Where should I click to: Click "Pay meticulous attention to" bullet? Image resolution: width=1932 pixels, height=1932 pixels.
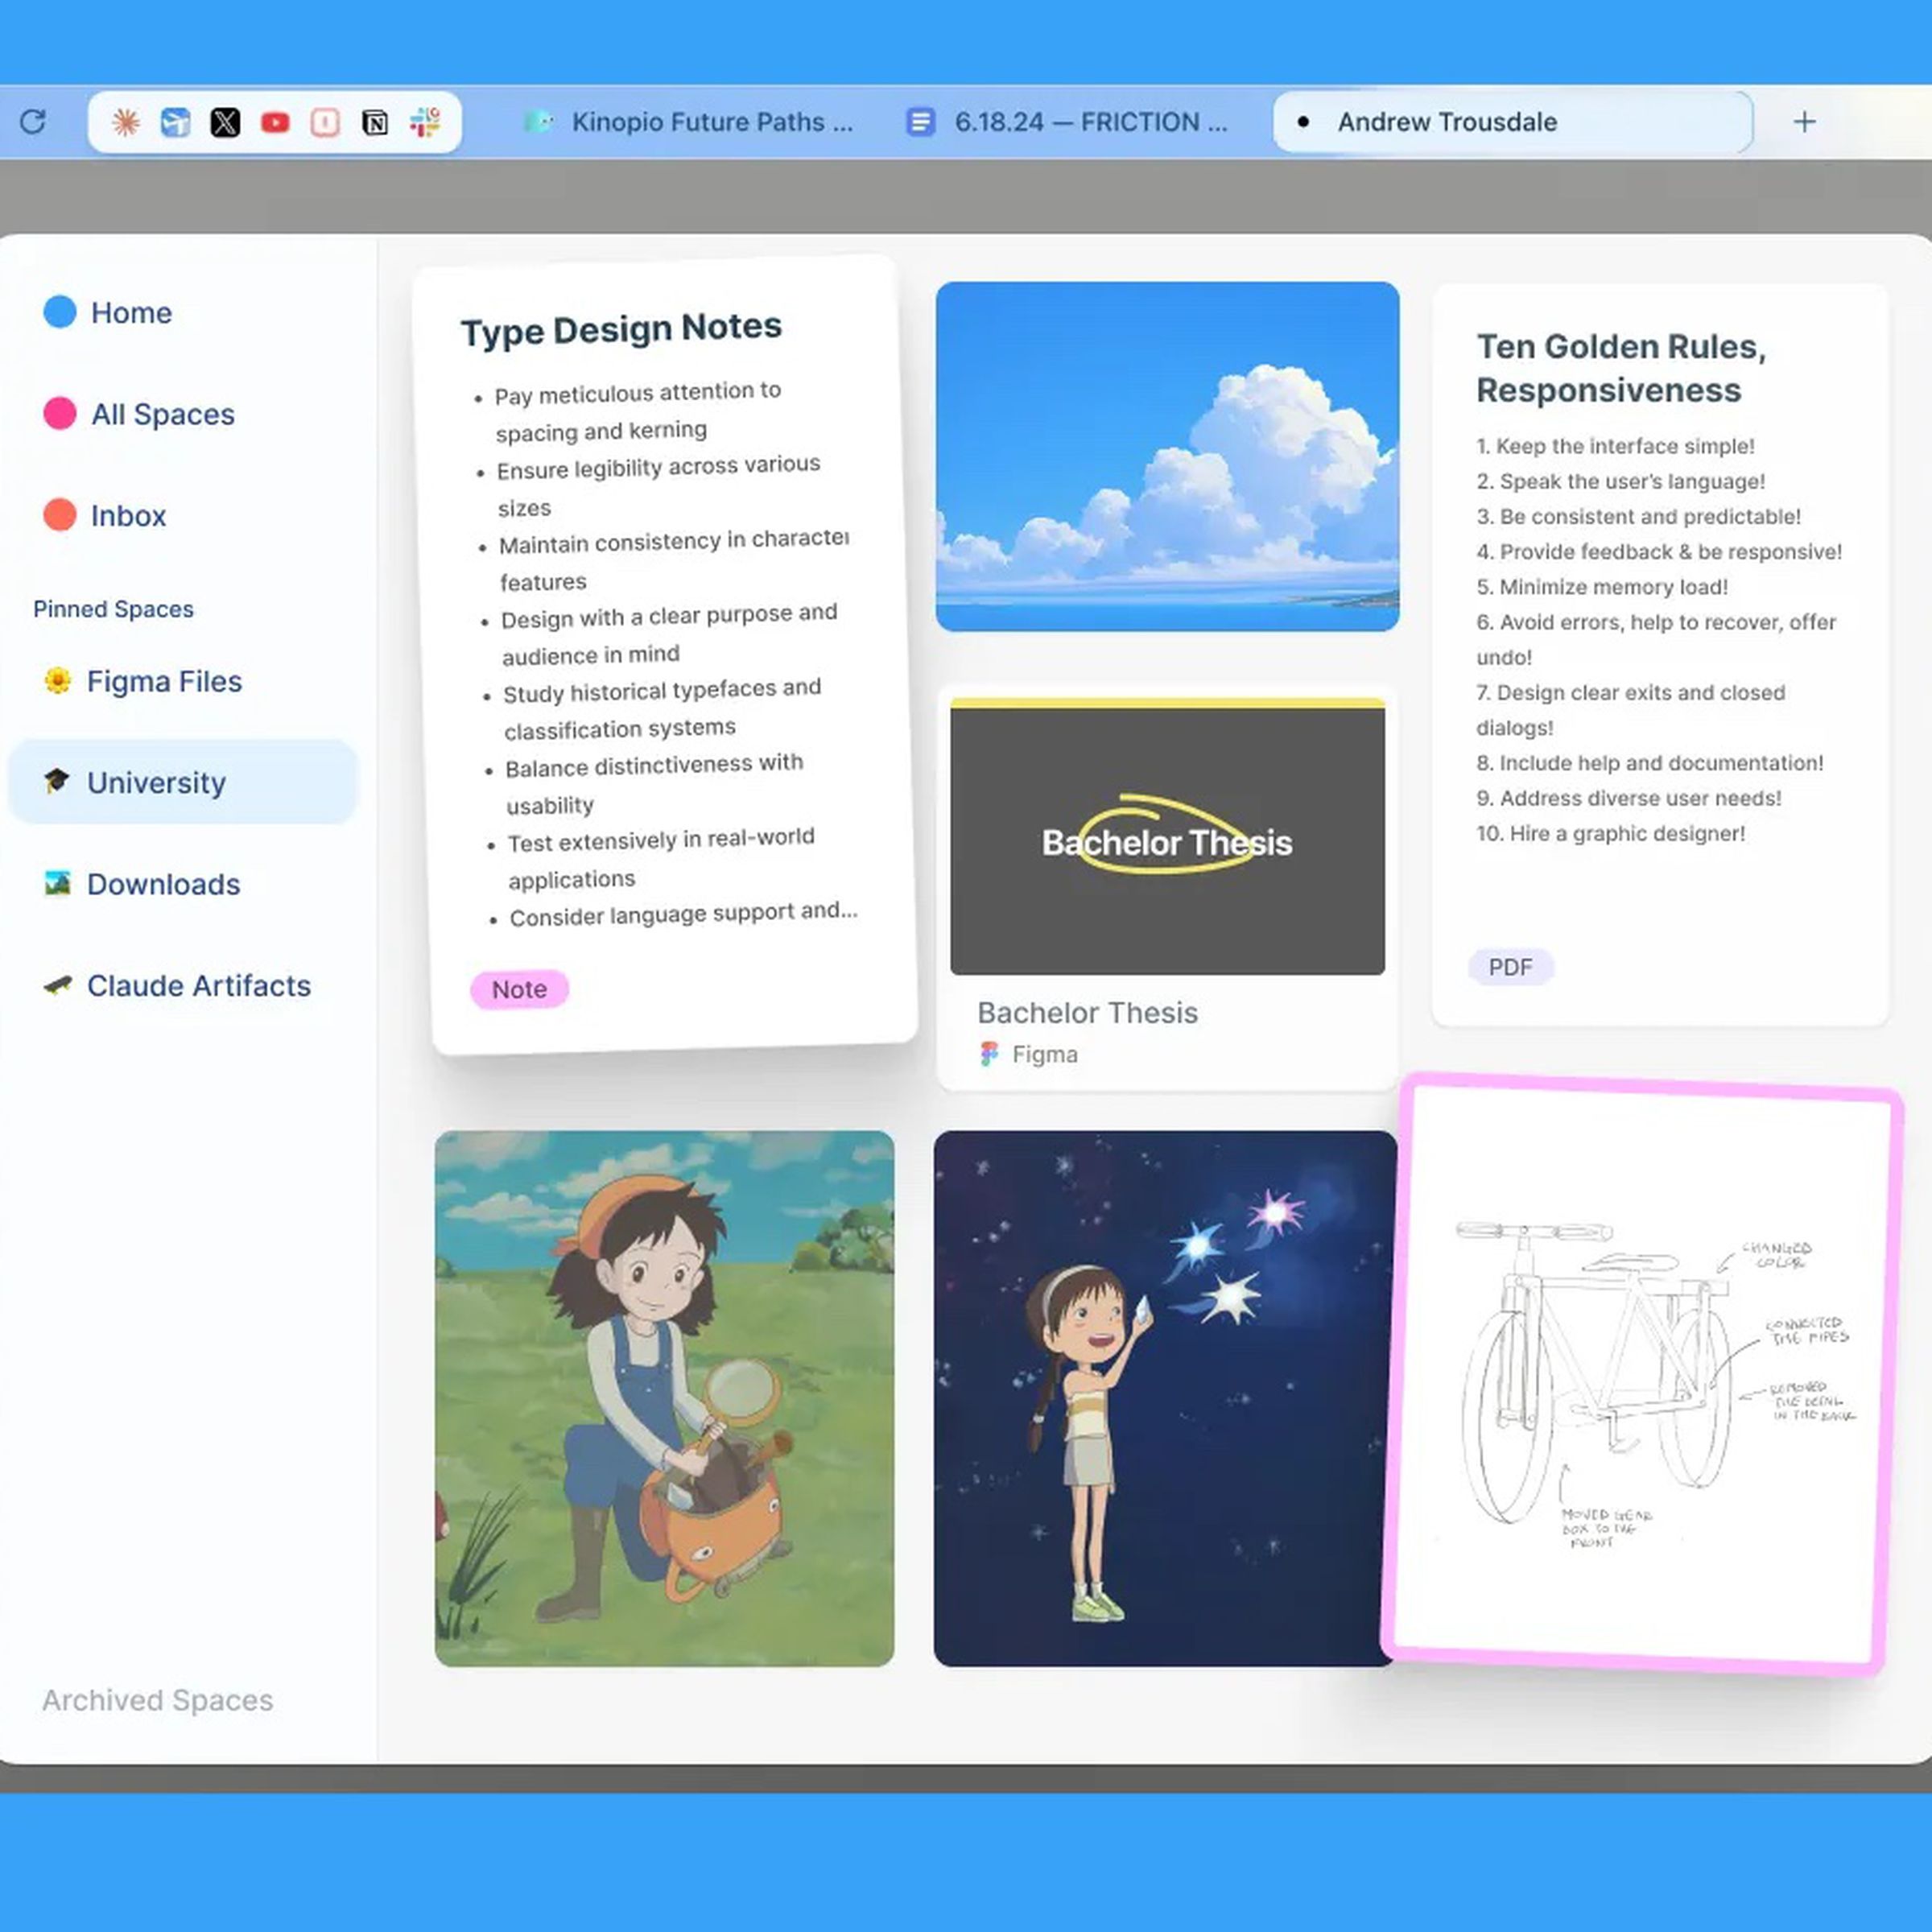click(637, 393)
